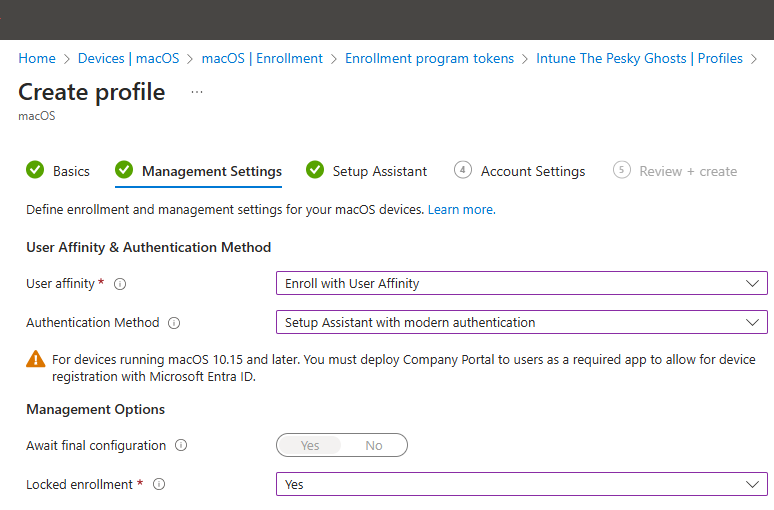
Task: Click the green checkmark for Setup Assistant step
Action: coord(315,171)
